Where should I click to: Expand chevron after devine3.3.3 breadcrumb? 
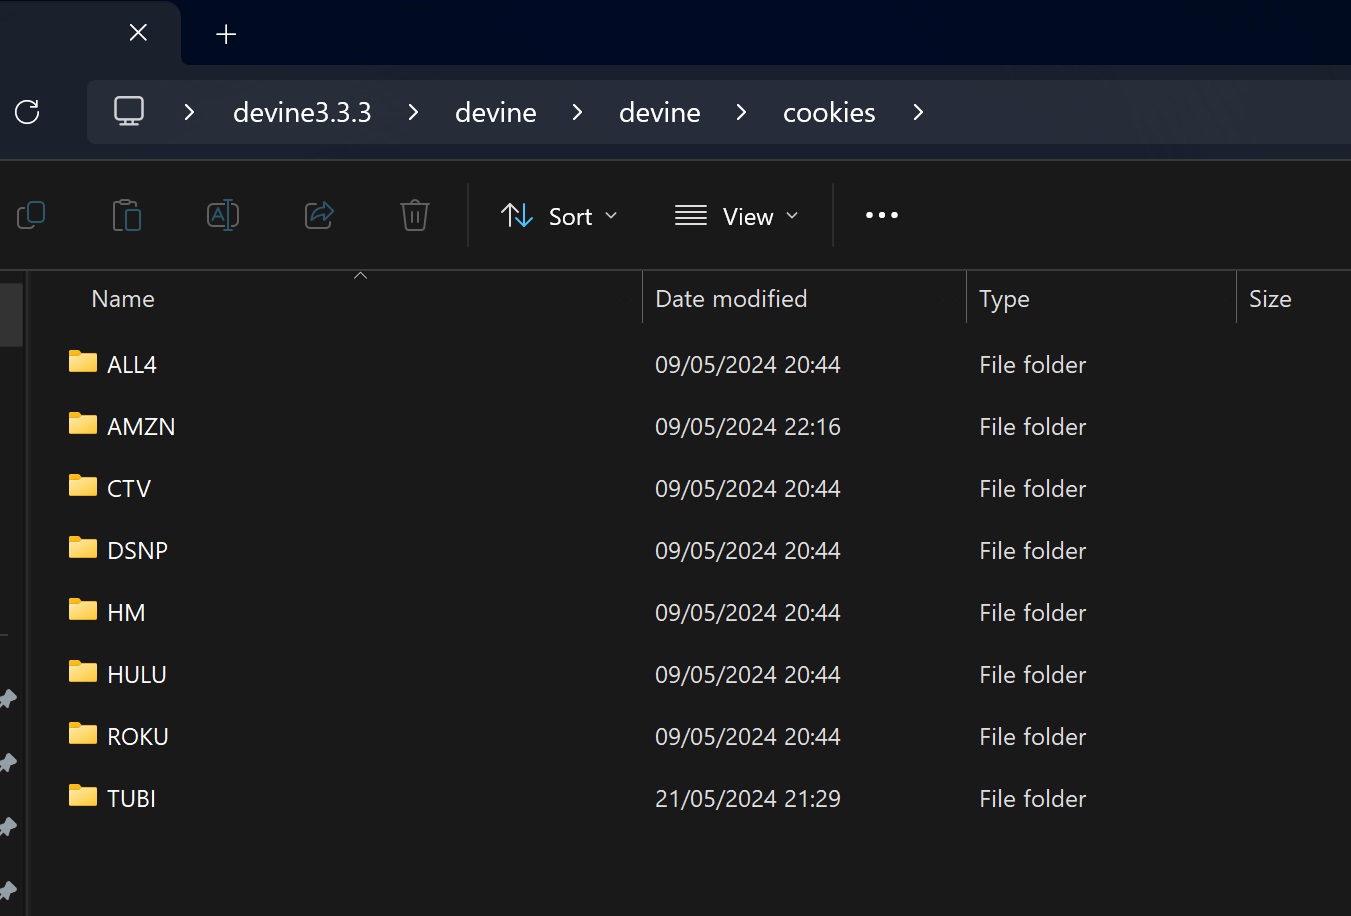(413, 112)
